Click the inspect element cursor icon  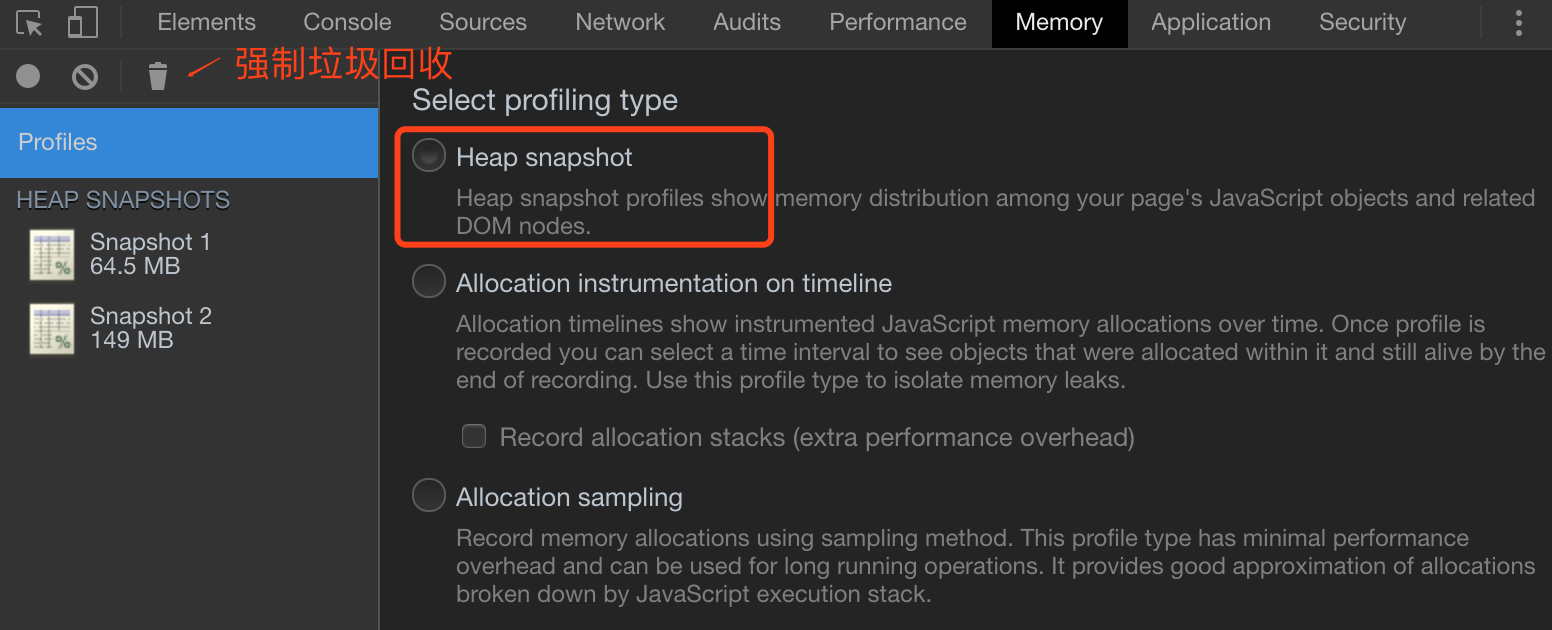(x=30, y=23)
